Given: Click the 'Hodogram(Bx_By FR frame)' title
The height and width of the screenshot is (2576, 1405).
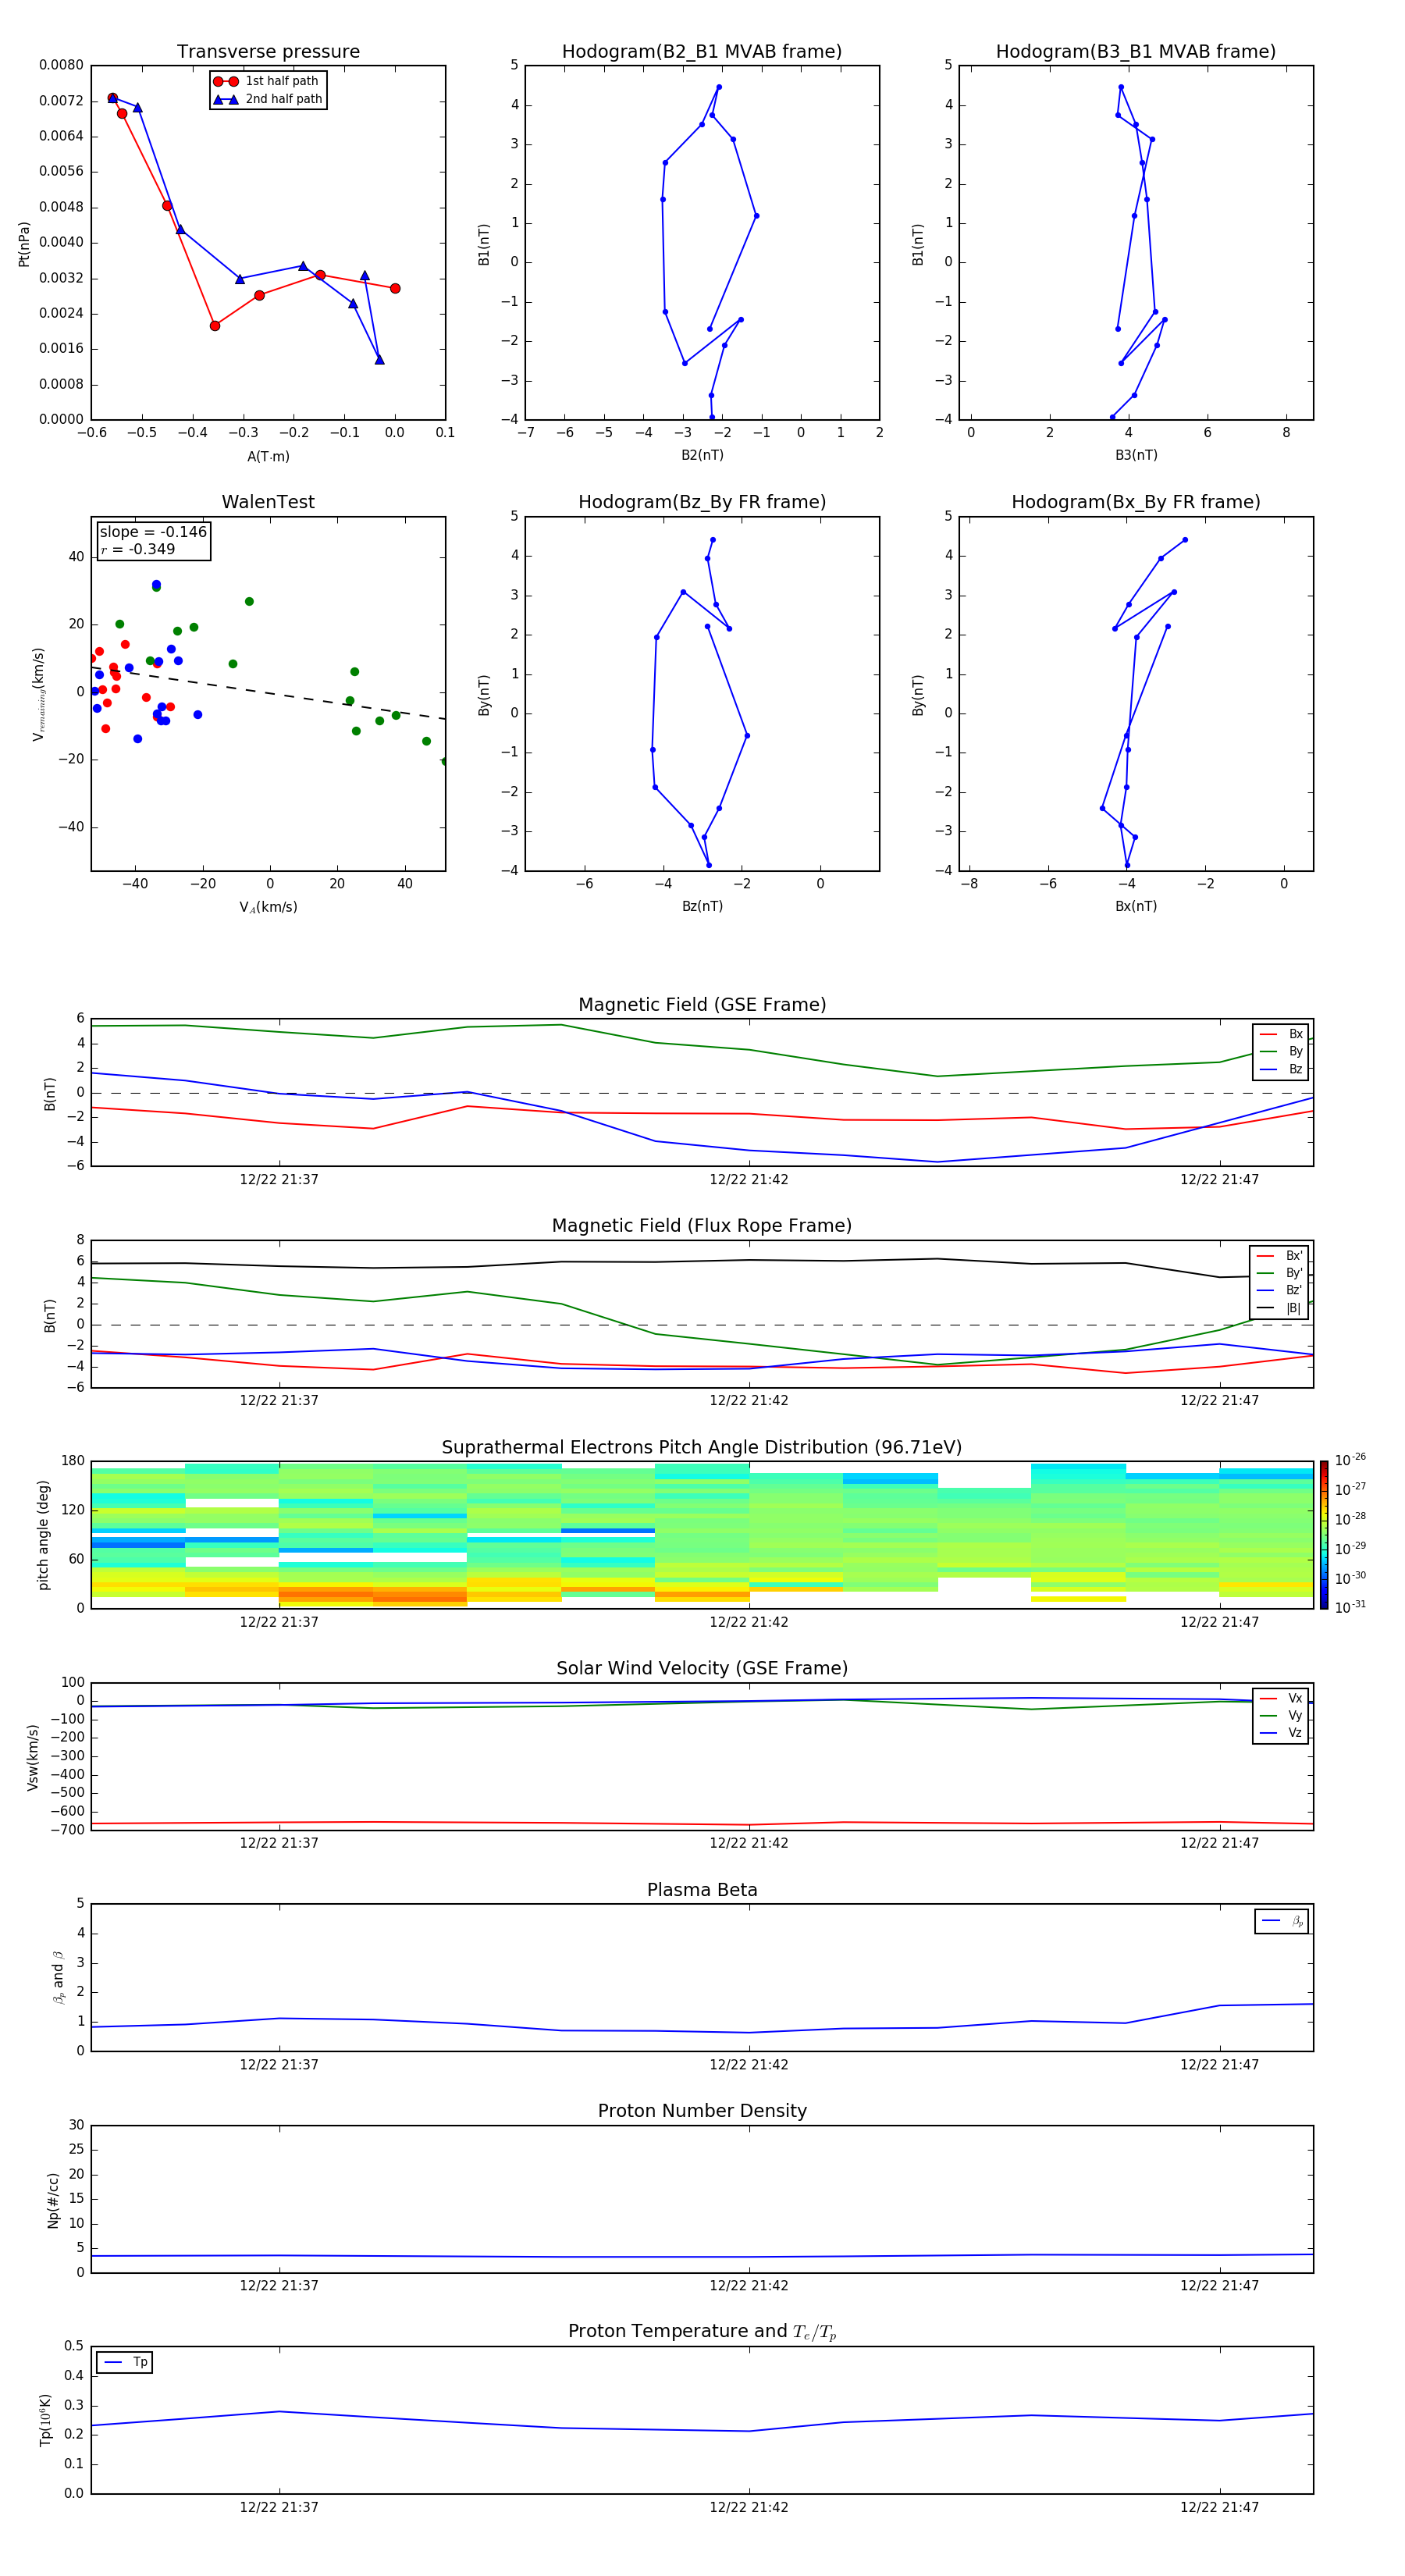Looking at the screenshot, I should (x=1136, y=502).
